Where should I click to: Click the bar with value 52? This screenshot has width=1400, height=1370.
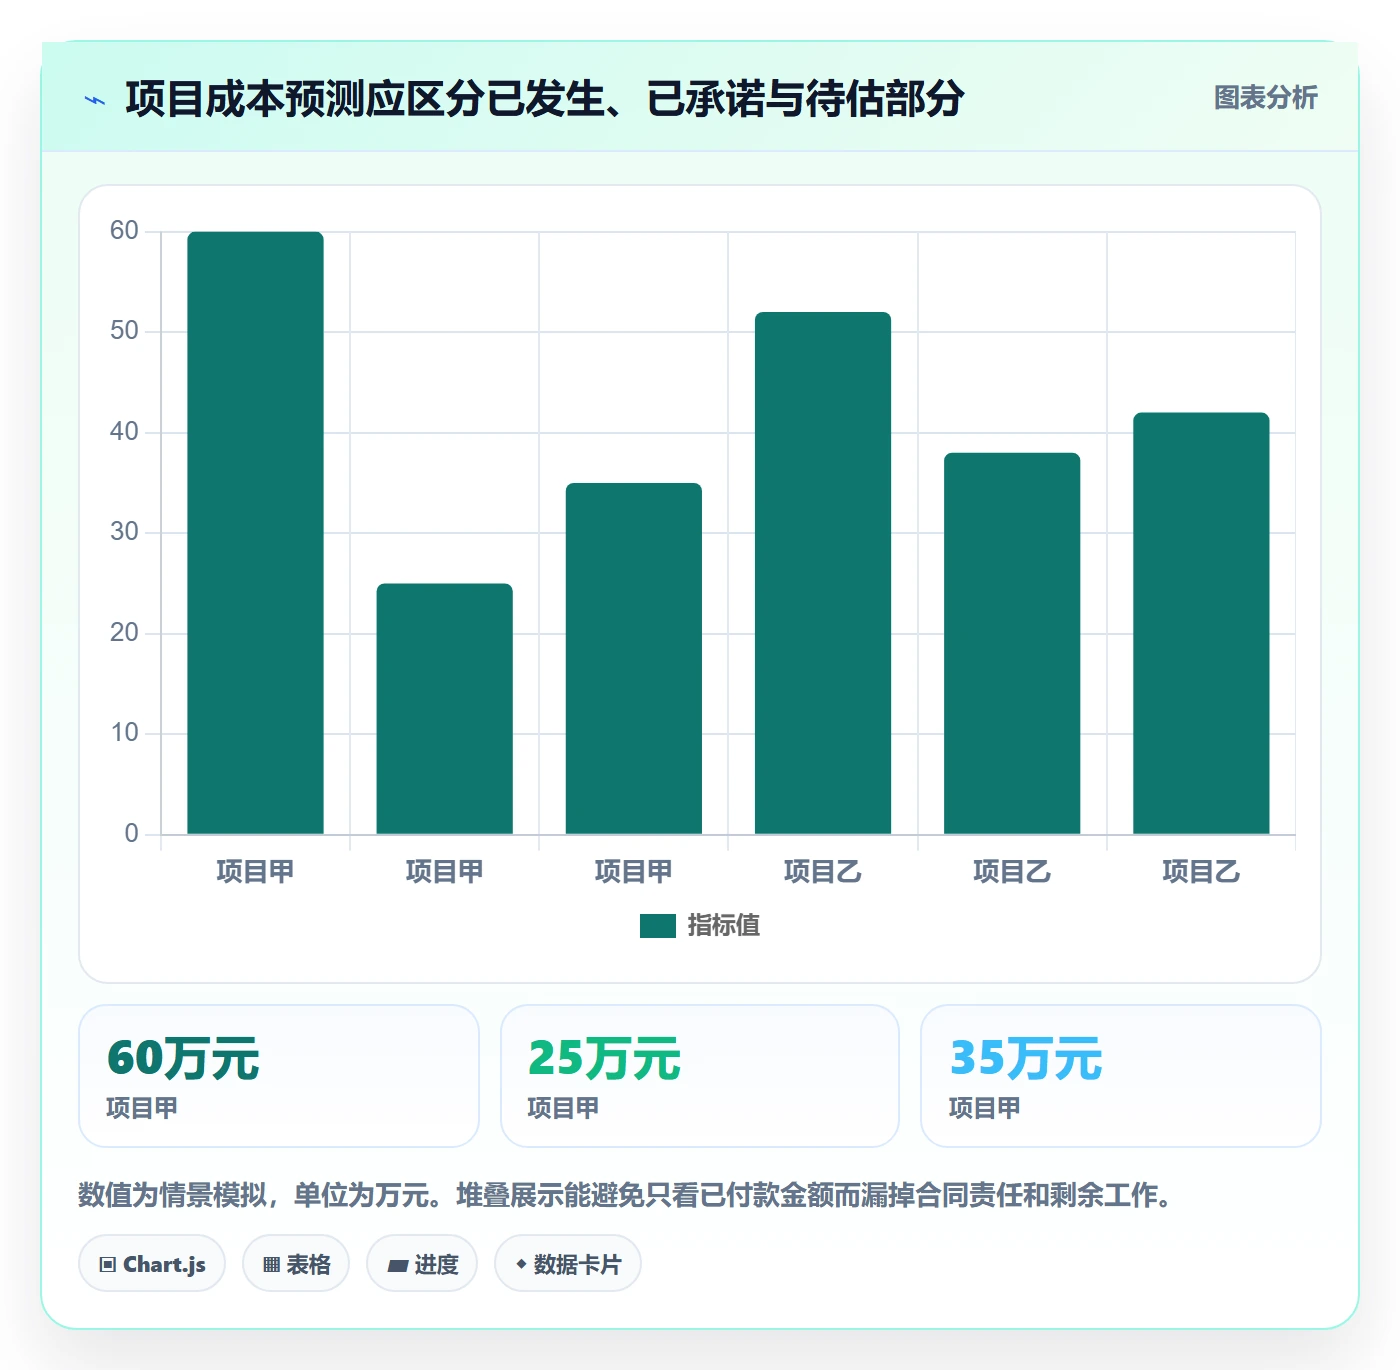823,573
